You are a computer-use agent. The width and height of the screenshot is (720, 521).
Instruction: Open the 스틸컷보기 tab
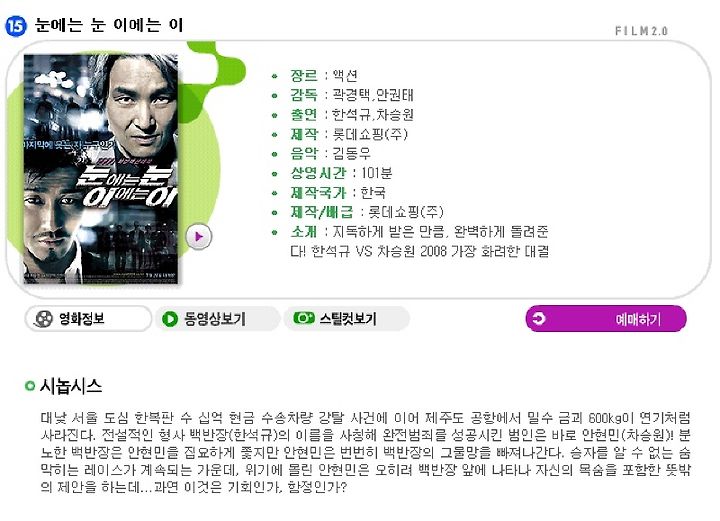click(347, 319)
